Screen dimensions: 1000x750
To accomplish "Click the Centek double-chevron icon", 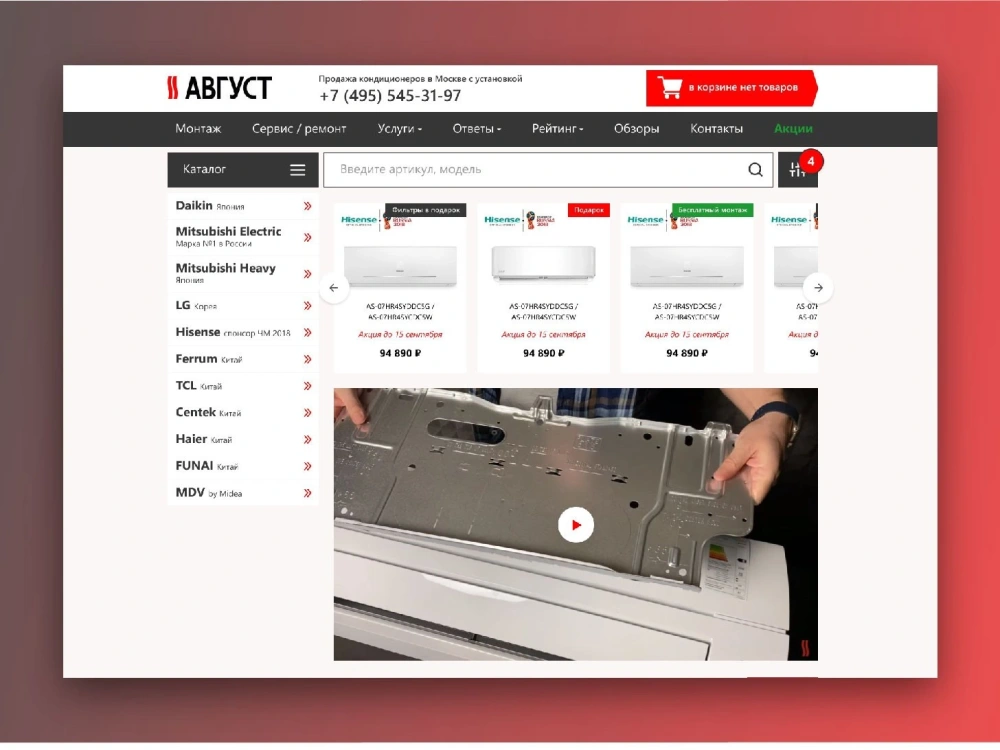I will [307, 413].
